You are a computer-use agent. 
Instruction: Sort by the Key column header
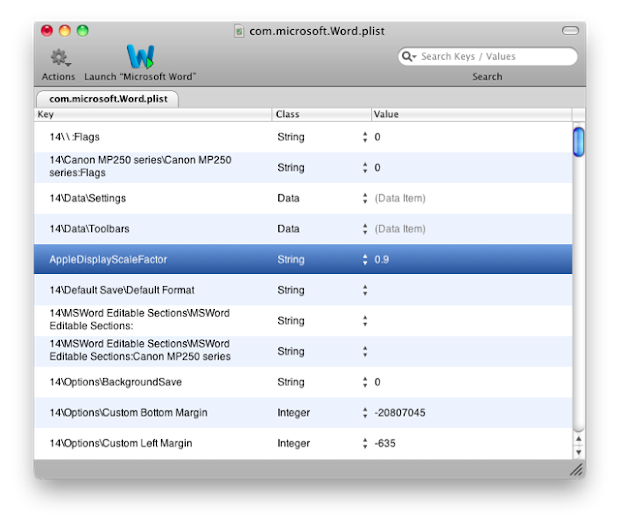pyautogui.click(x=153, y=114)
